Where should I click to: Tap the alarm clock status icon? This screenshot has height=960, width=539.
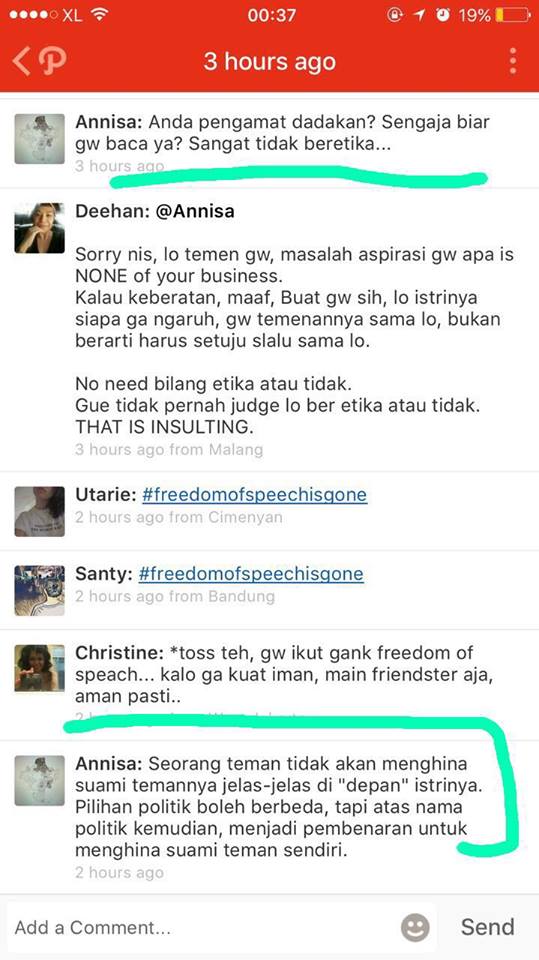coord(443,15)
